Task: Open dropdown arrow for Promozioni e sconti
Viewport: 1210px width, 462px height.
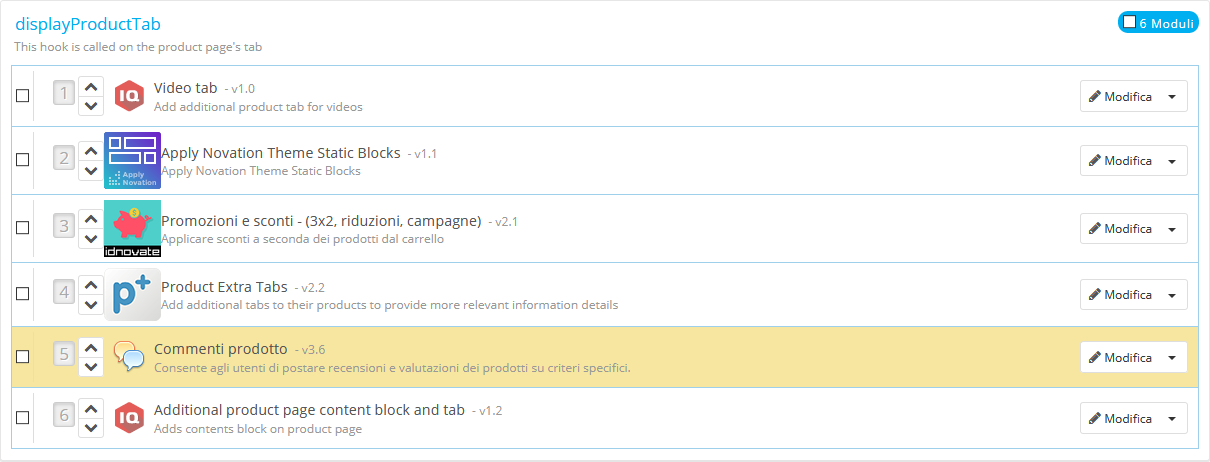Action: 1172,229
